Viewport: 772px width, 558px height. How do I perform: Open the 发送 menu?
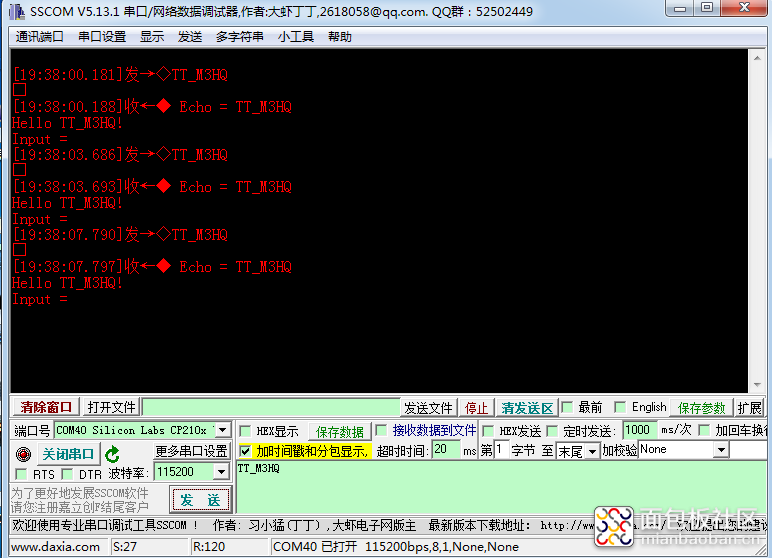(190, 37)
